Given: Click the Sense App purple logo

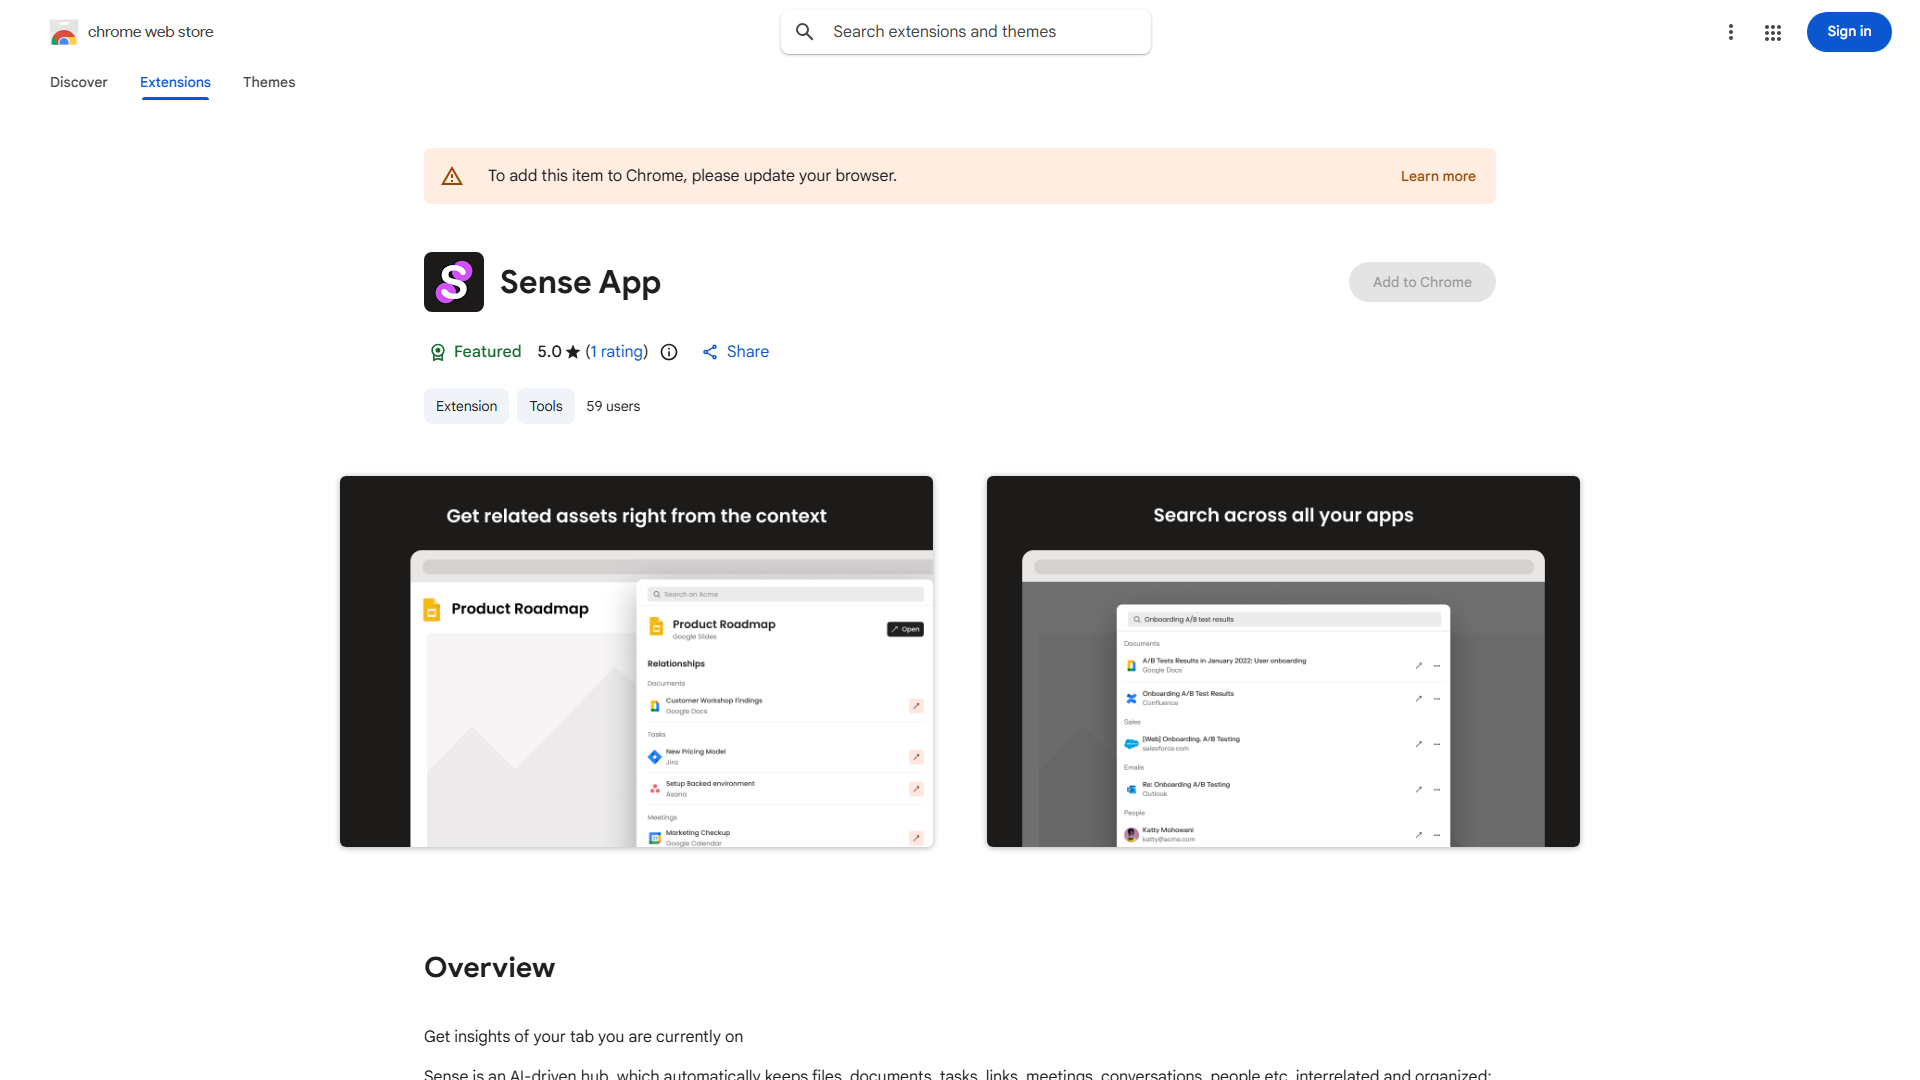Looking at the screenshot, I should tap(454, 282).
